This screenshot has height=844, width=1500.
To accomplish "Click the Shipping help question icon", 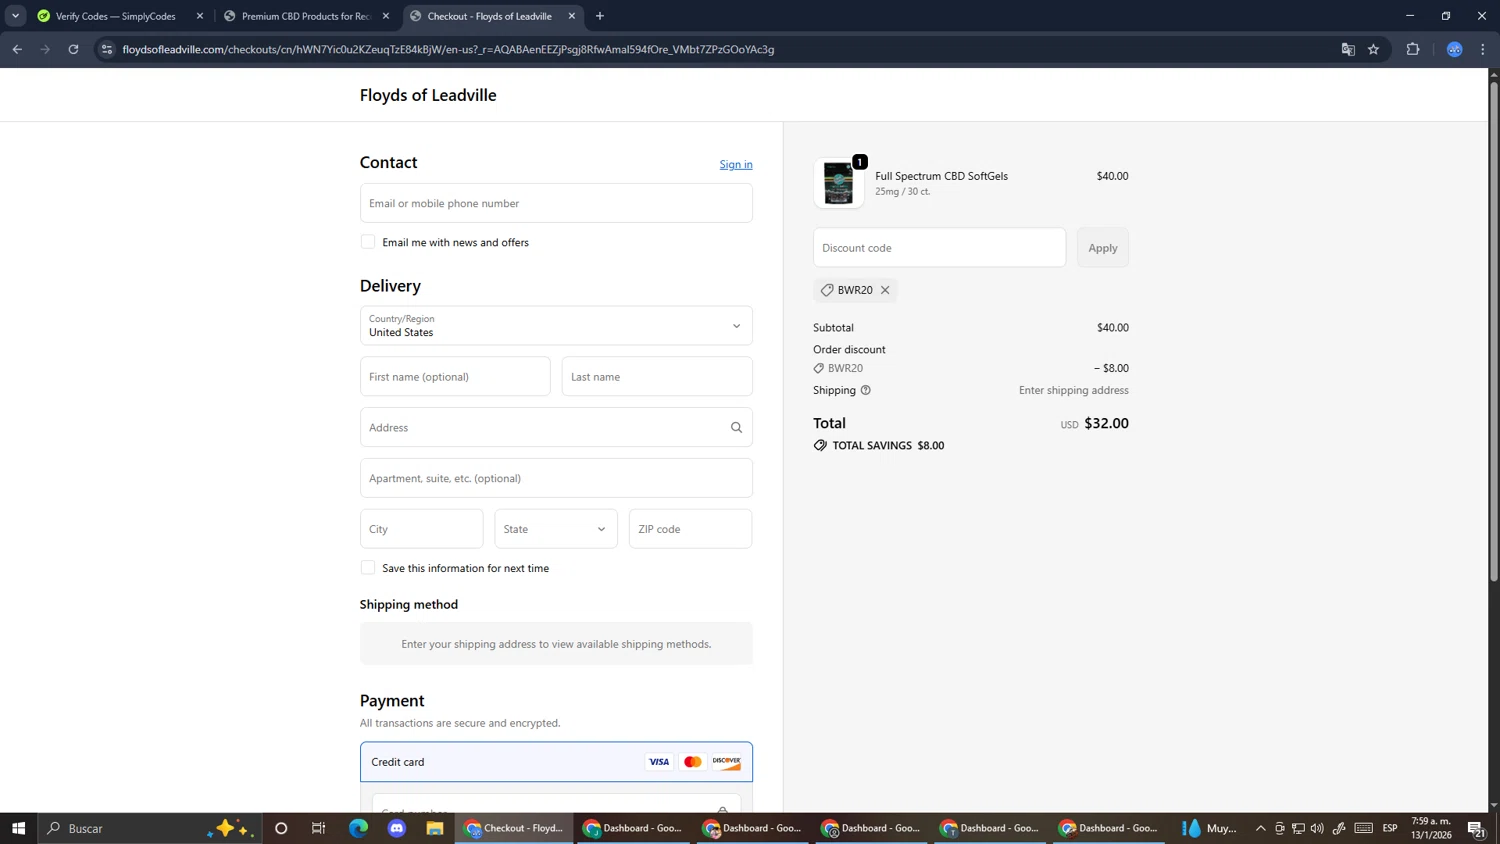I will [x=866, y=390].
